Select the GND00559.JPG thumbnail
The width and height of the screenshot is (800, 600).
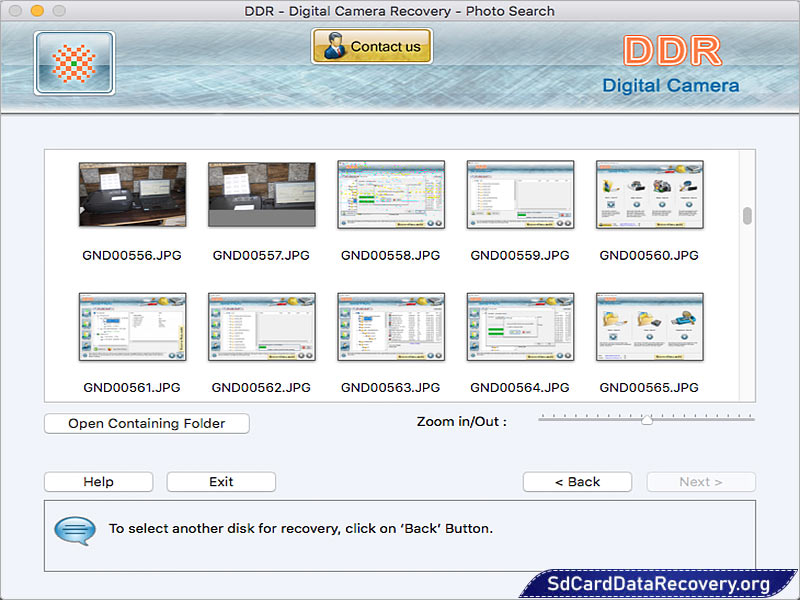(520, 193)
